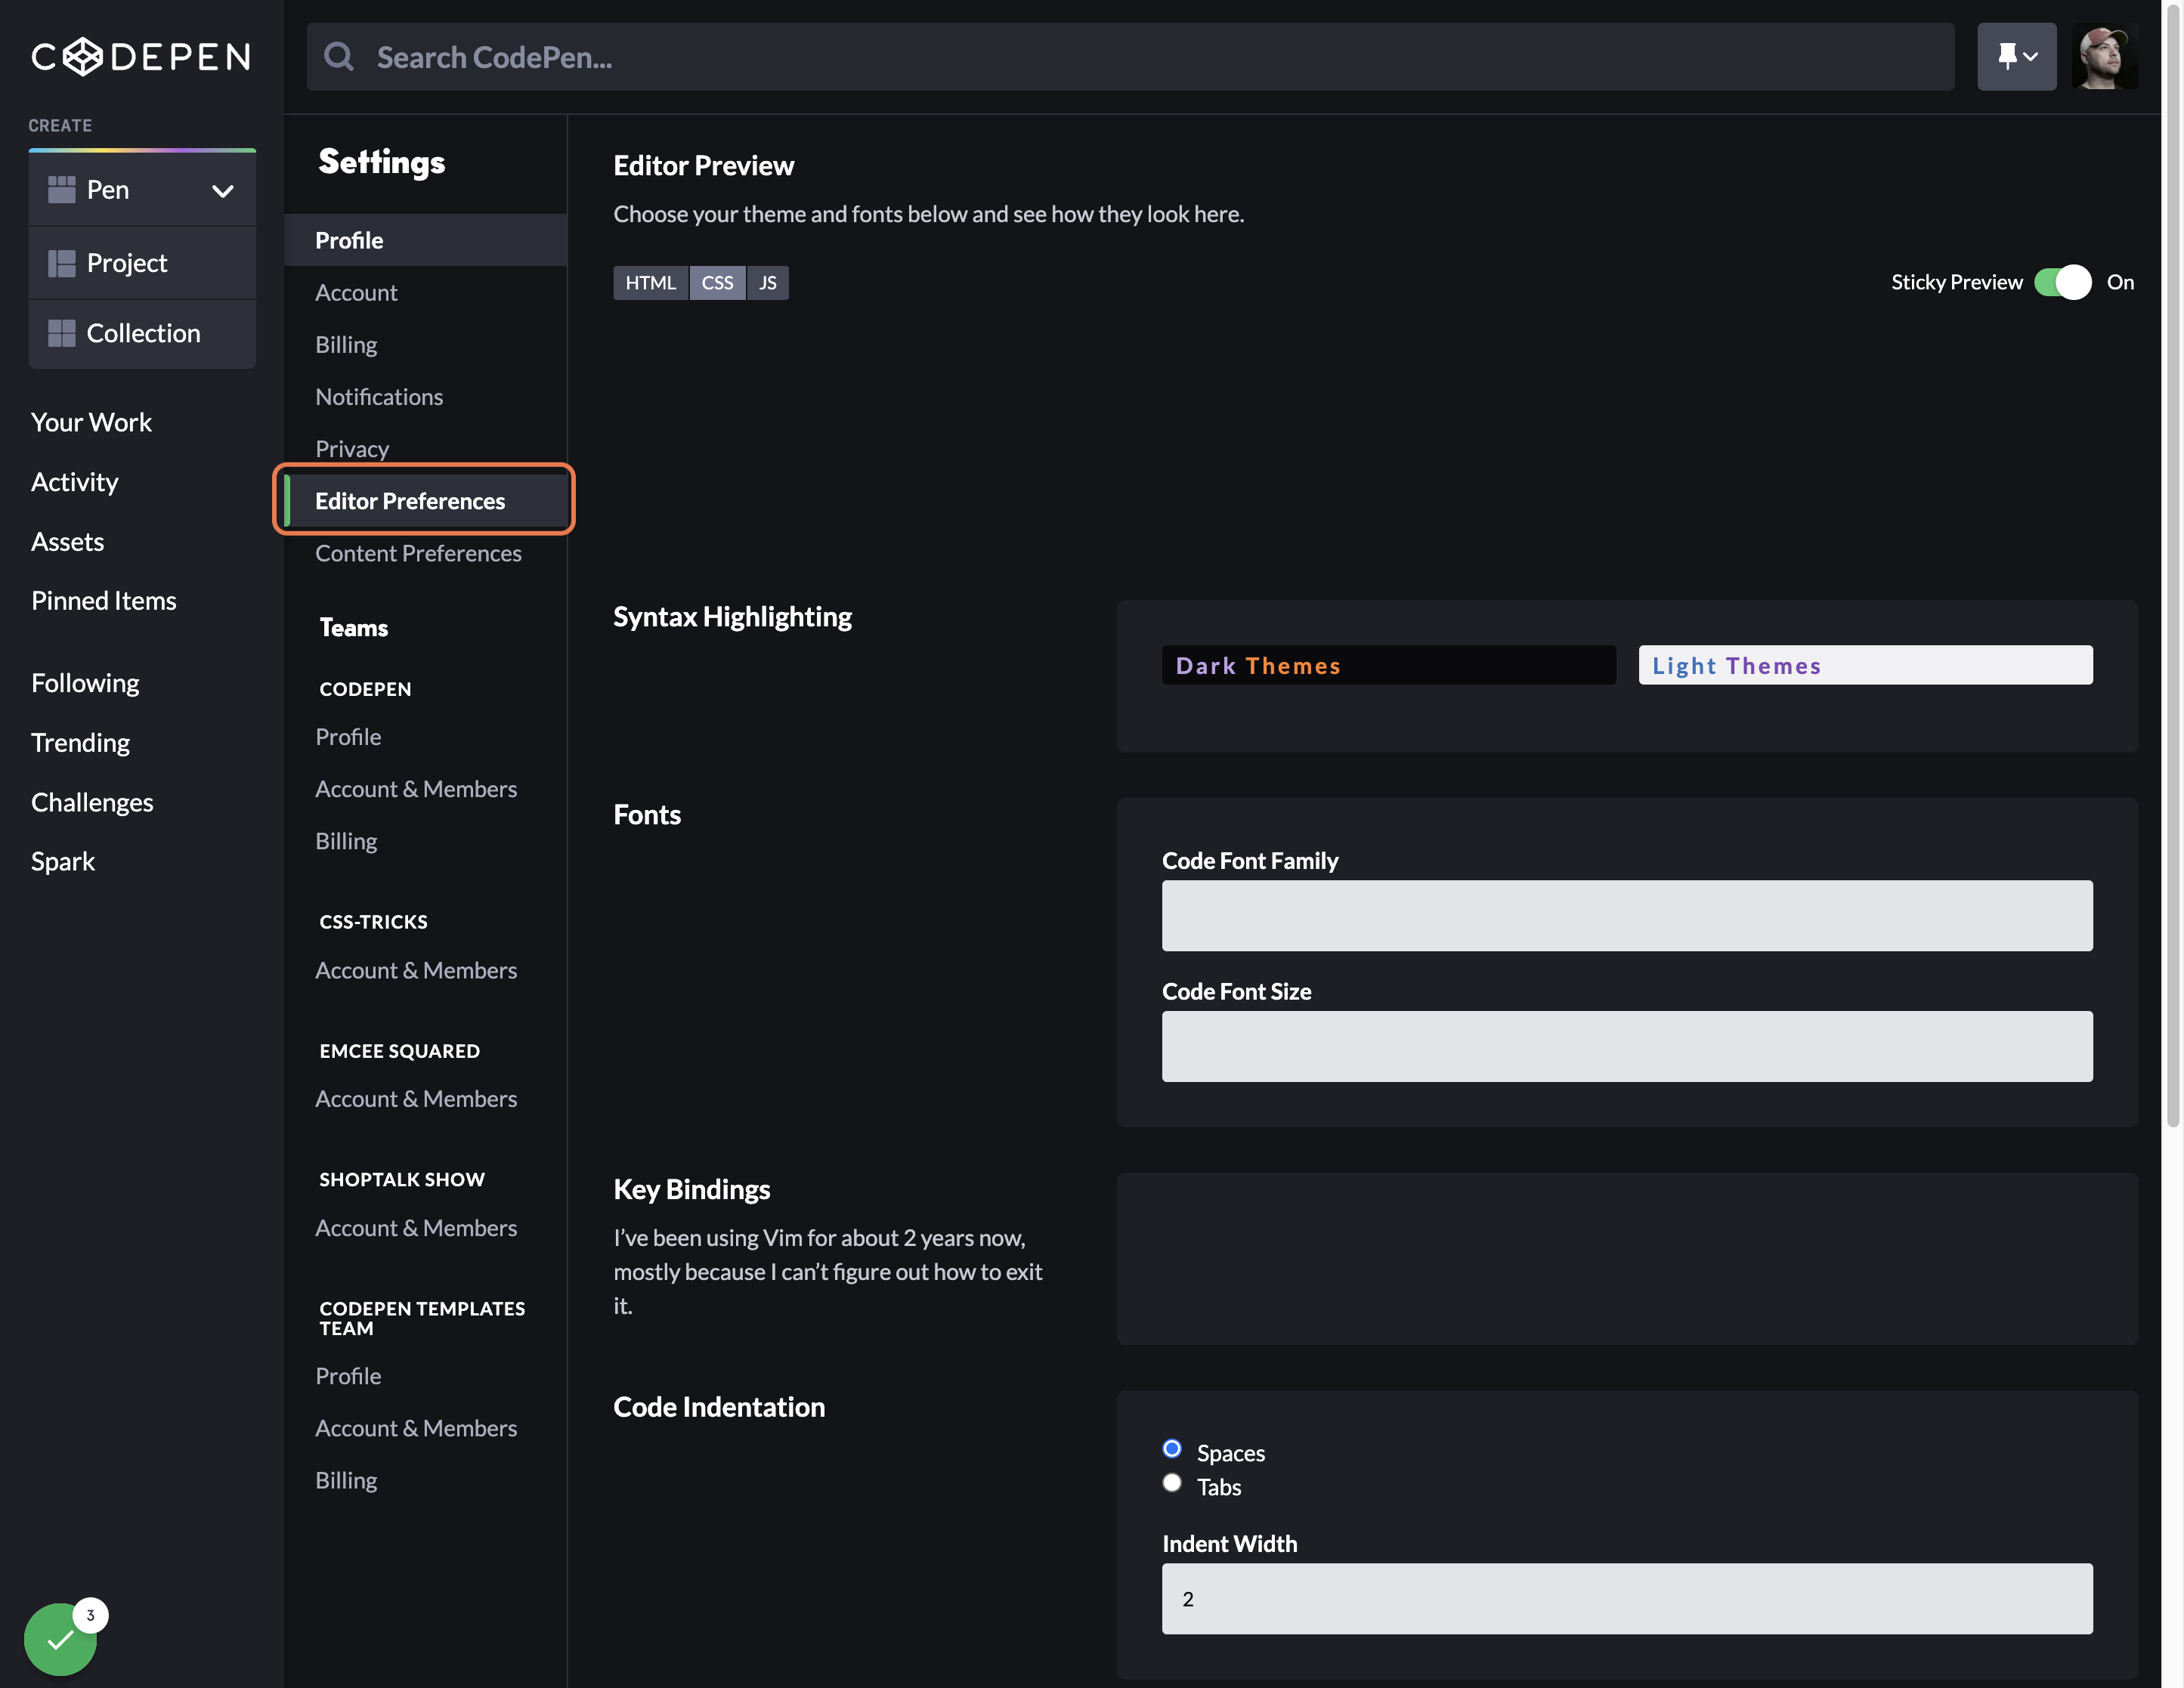The width and height of the screenshot is (2184, 1688).
Task: Open the Activity page
Action: [x=74, y=482]
